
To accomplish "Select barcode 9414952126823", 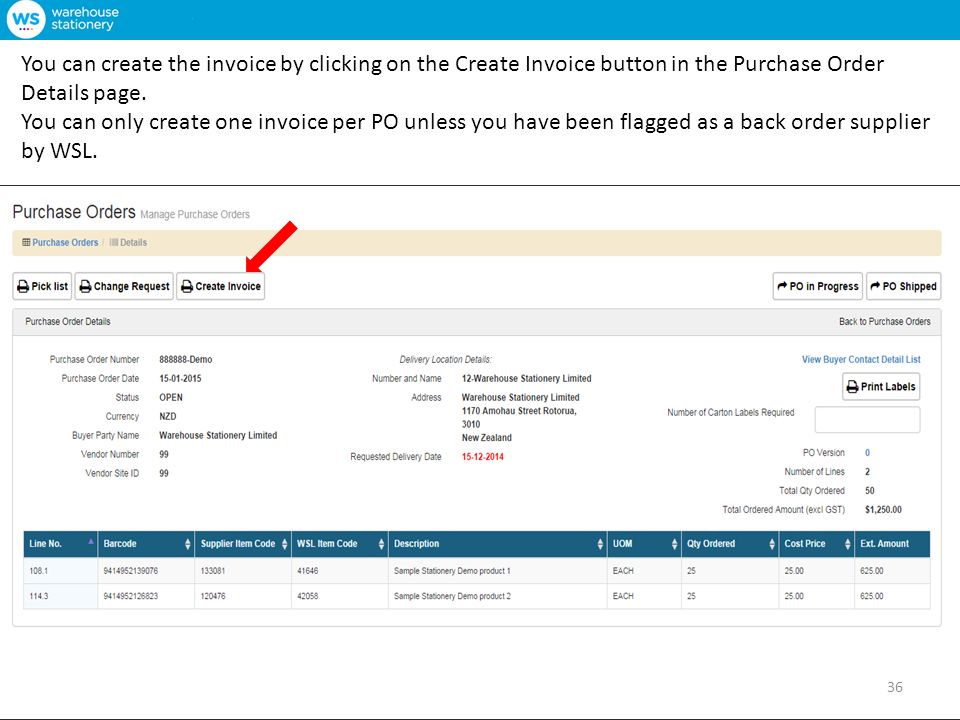I will (x=130, y=596).
